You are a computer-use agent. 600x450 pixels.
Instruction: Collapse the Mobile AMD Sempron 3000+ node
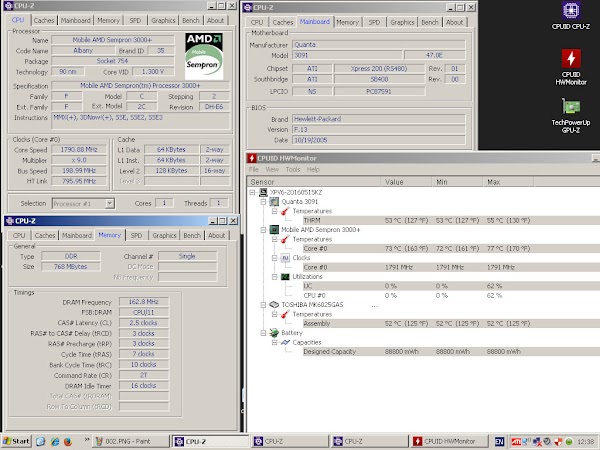tap(263, 230)
